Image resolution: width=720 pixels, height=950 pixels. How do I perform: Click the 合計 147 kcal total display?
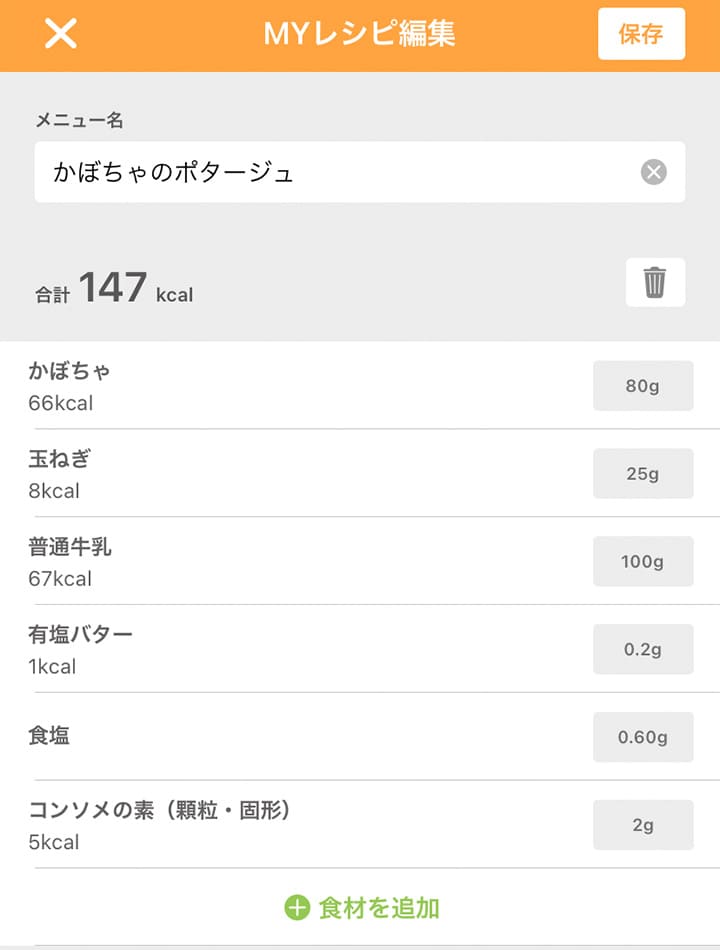point(114,288)
